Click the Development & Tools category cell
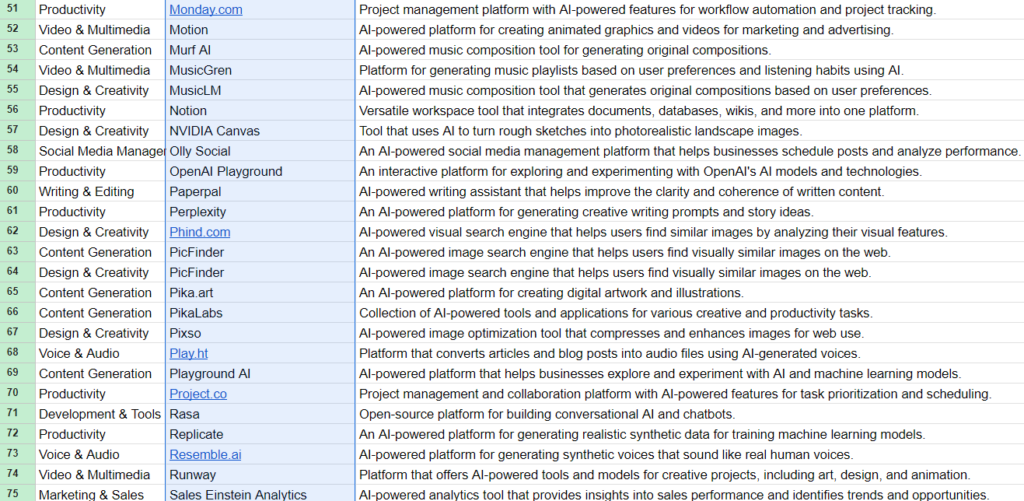1024x501 pixels. tap(100, 415)
